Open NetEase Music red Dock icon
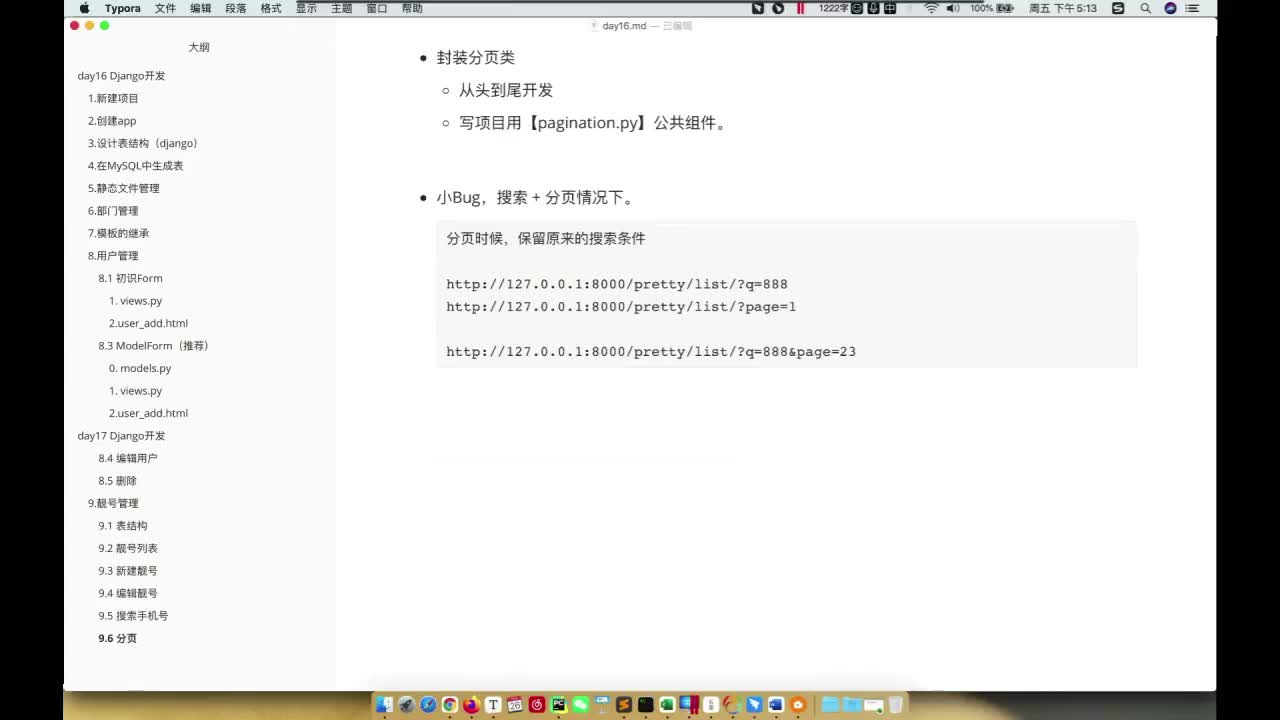This screenshot has width=1280, height=720. [x=537, y=705]
